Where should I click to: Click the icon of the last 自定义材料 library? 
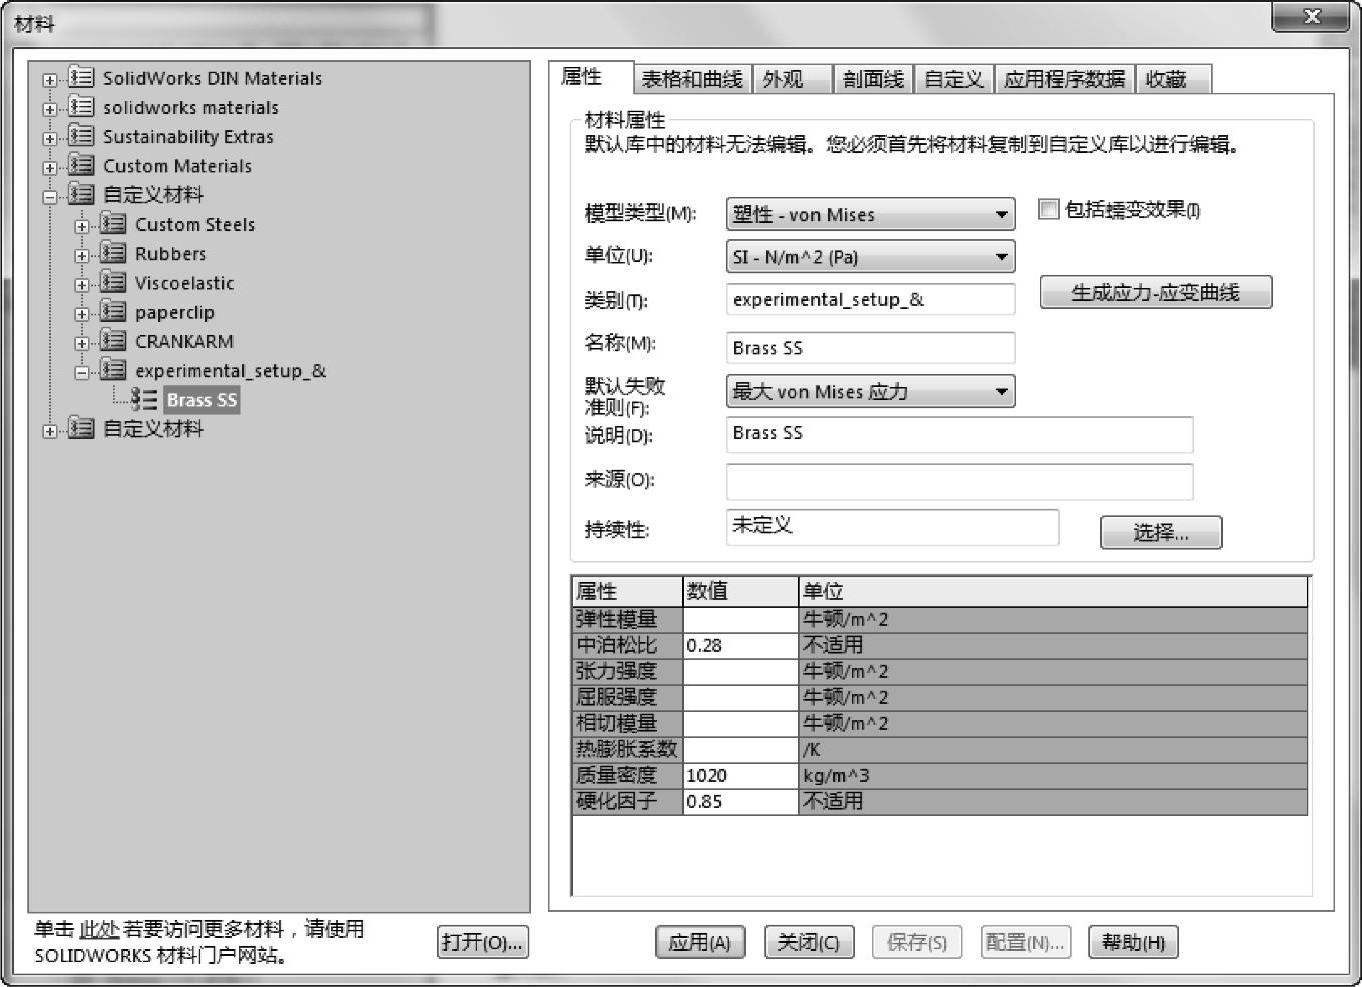tap(81, 429)
